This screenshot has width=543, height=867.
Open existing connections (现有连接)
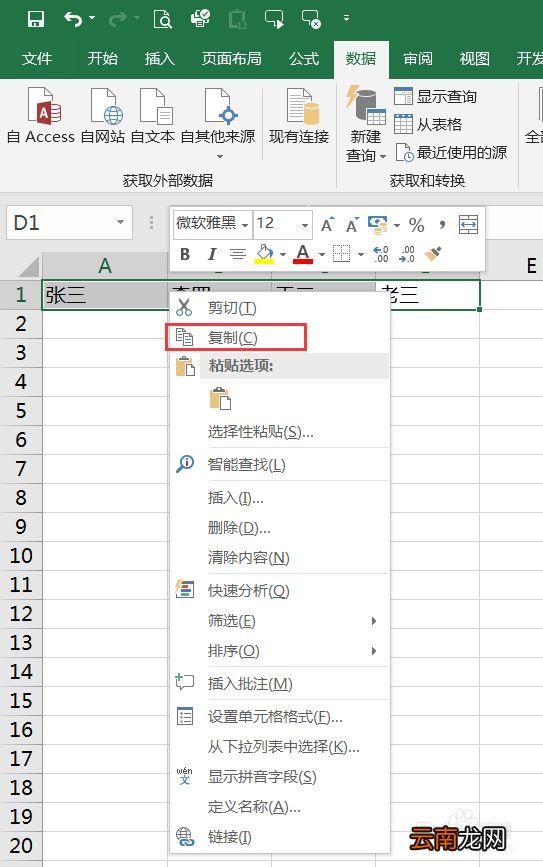click(x=299, y=116)
